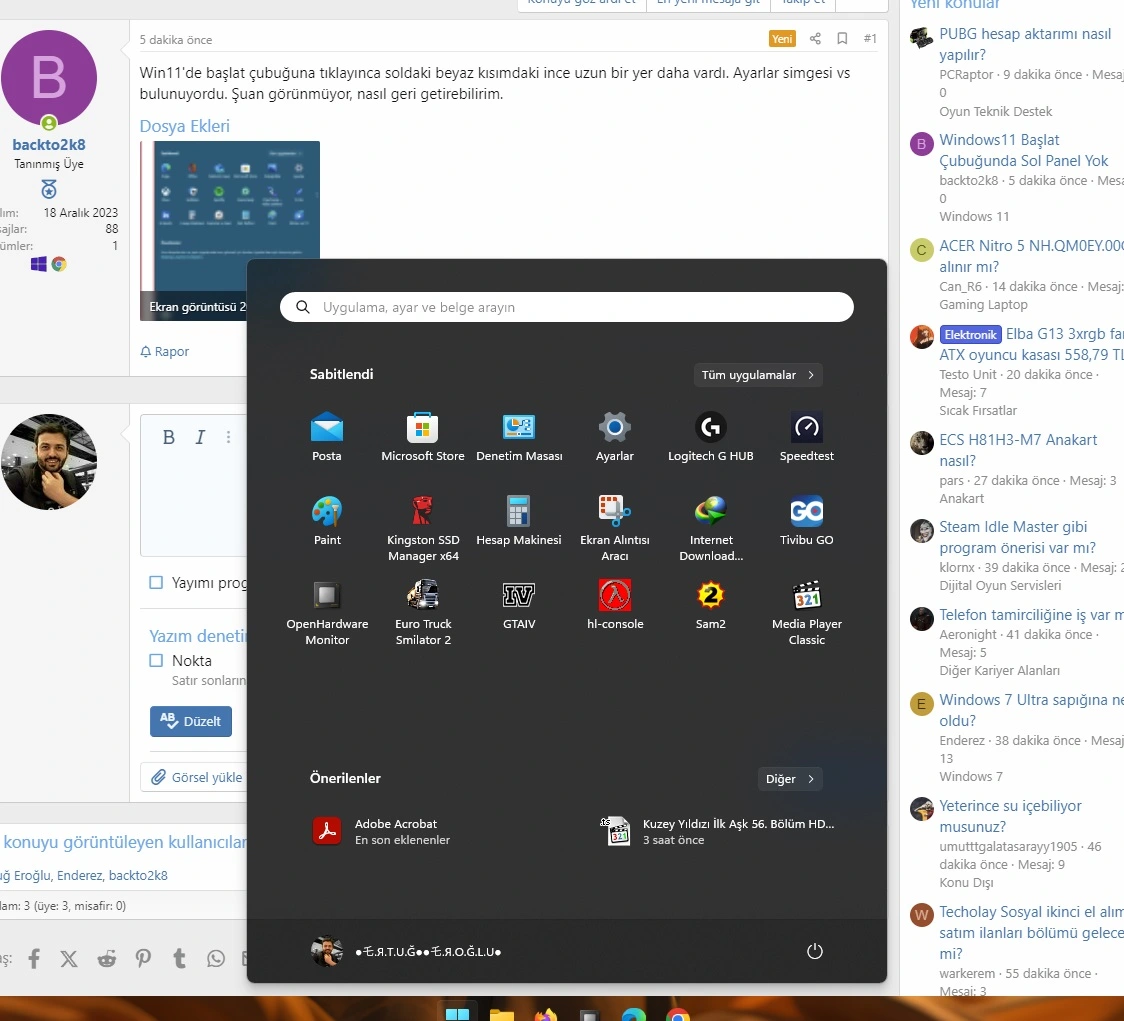Open the user account in Start menu
The width and height of the screenshot is (1124, 1021).
(x=406, y=951)
